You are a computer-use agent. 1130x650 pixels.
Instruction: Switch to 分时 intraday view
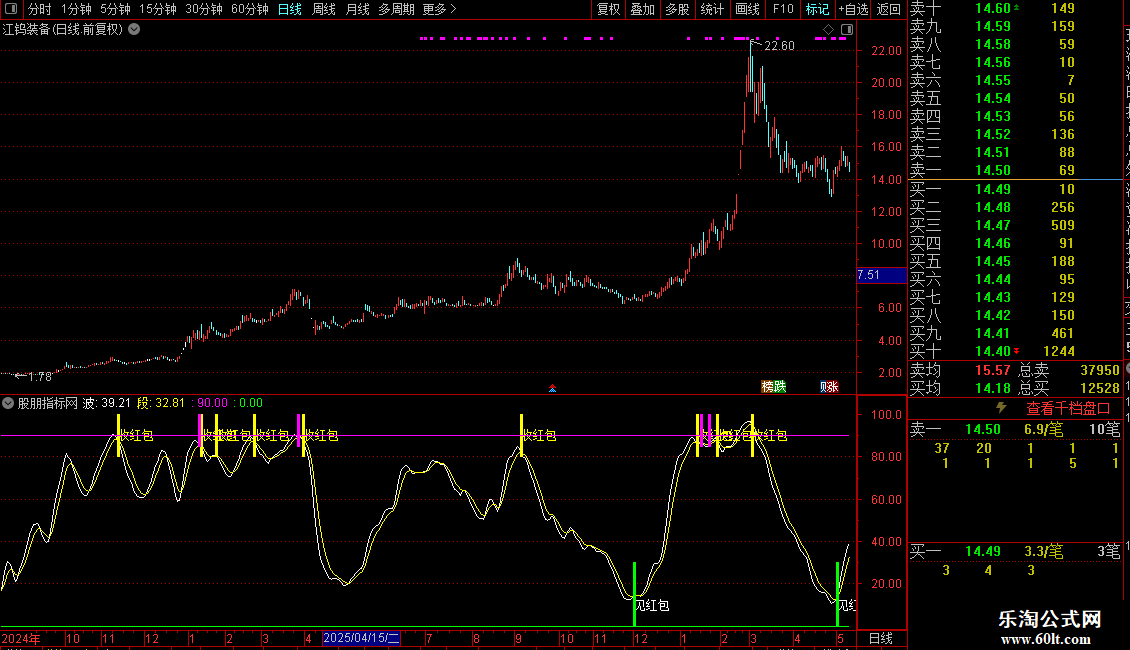coord(39,9)
